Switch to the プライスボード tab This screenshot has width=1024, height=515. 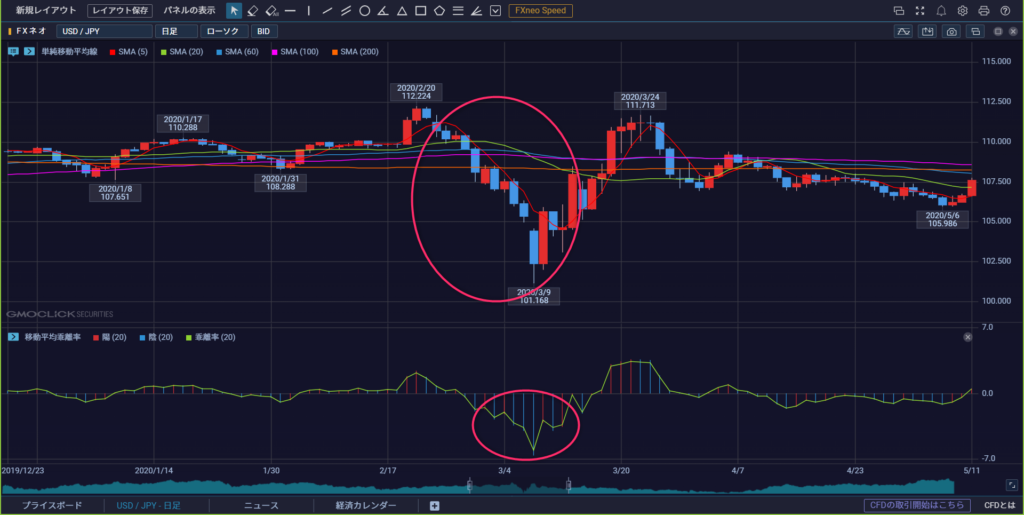(52, 505)
